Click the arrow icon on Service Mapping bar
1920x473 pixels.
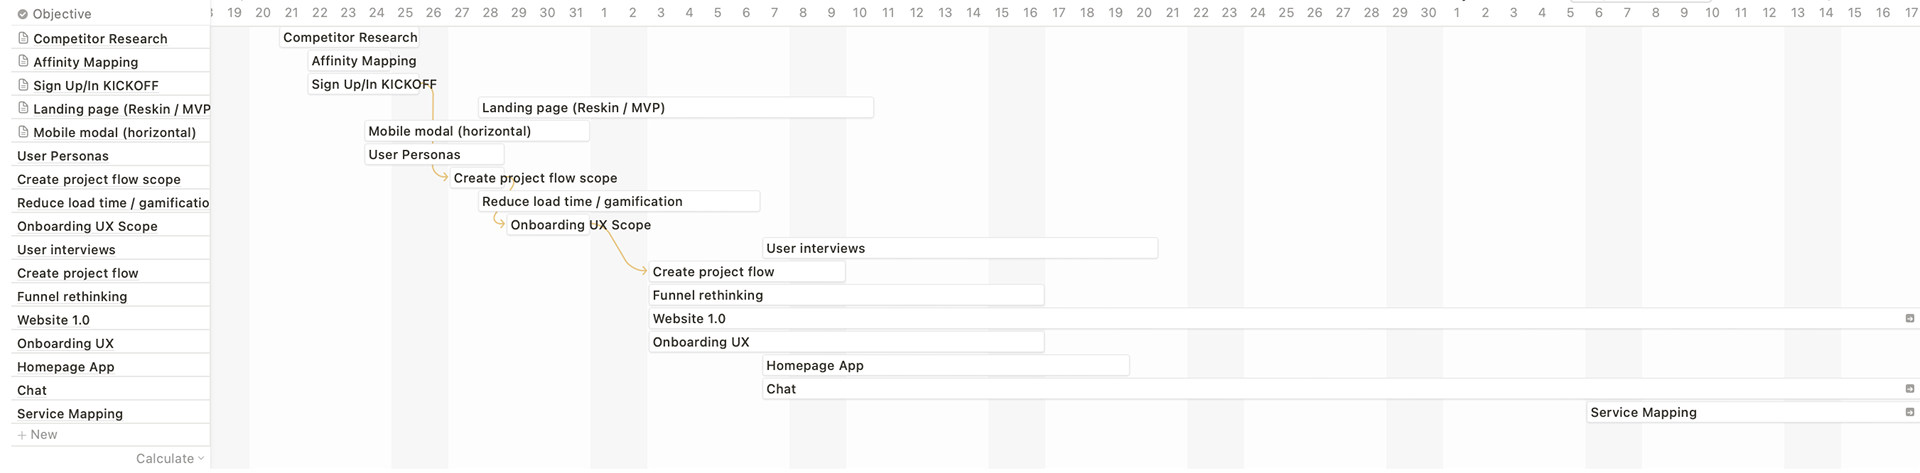click(1909, 412)
